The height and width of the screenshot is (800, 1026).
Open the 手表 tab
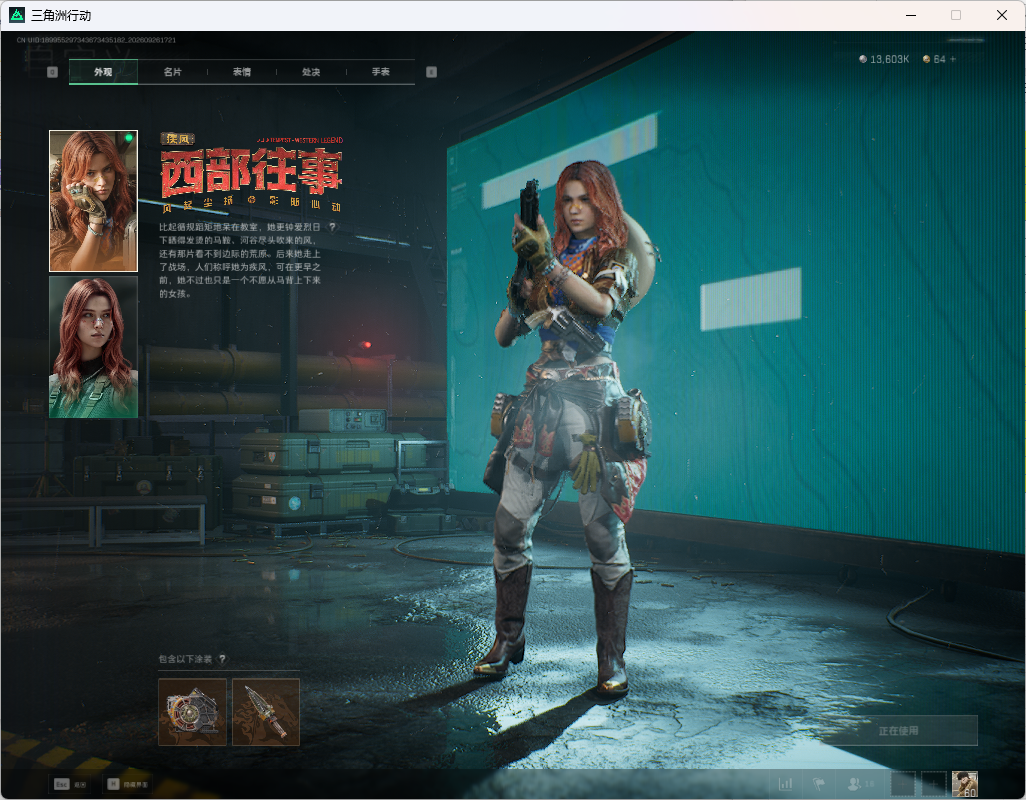click(x=381, y=72)
